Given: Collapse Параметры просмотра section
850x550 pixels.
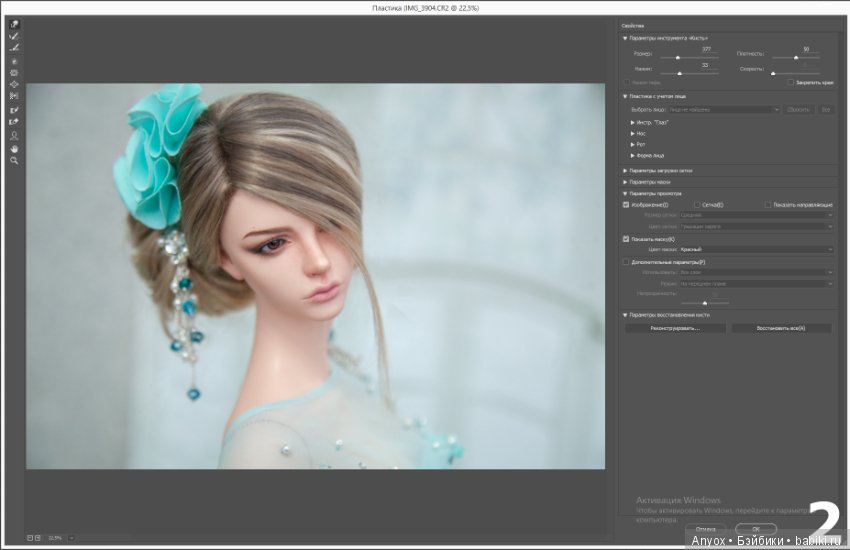Looking at the screenshot, I should (x=625, y=193).
